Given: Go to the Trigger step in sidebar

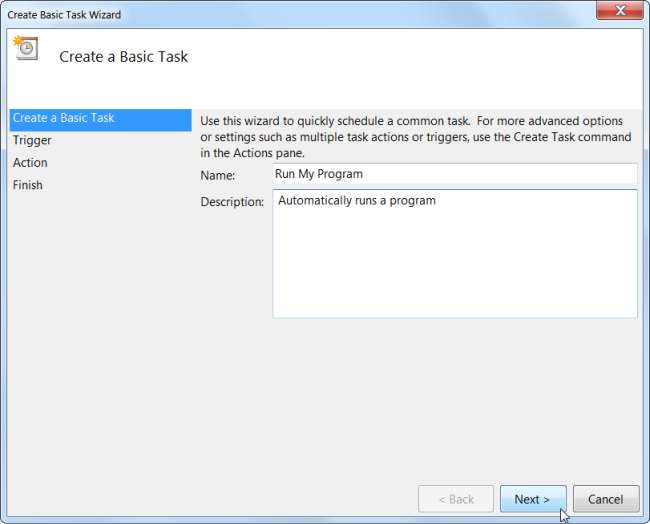Looking at the screenshot, I should coord(32,141).
